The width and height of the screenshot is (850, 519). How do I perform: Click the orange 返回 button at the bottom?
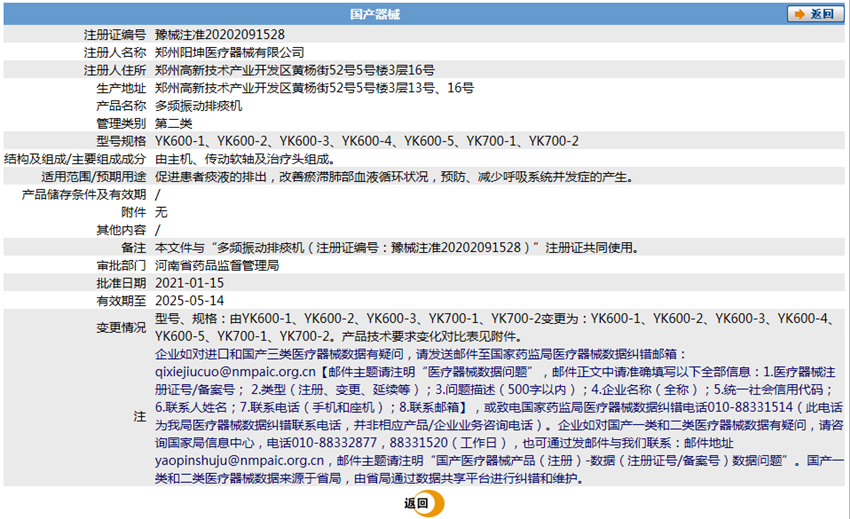pyautogui.click(x=424, y=503)
